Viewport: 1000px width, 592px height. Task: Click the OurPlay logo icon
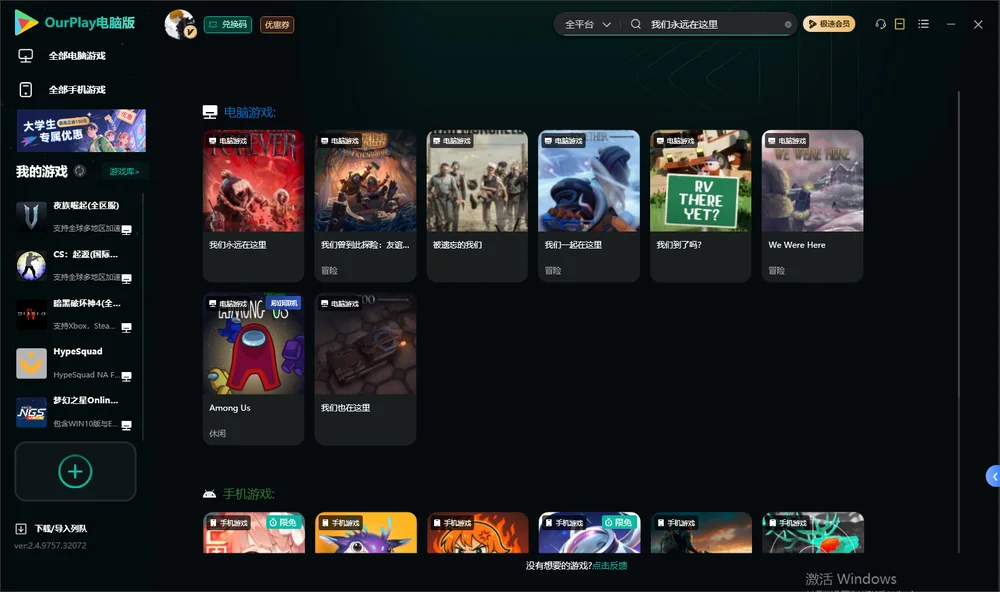26,23
